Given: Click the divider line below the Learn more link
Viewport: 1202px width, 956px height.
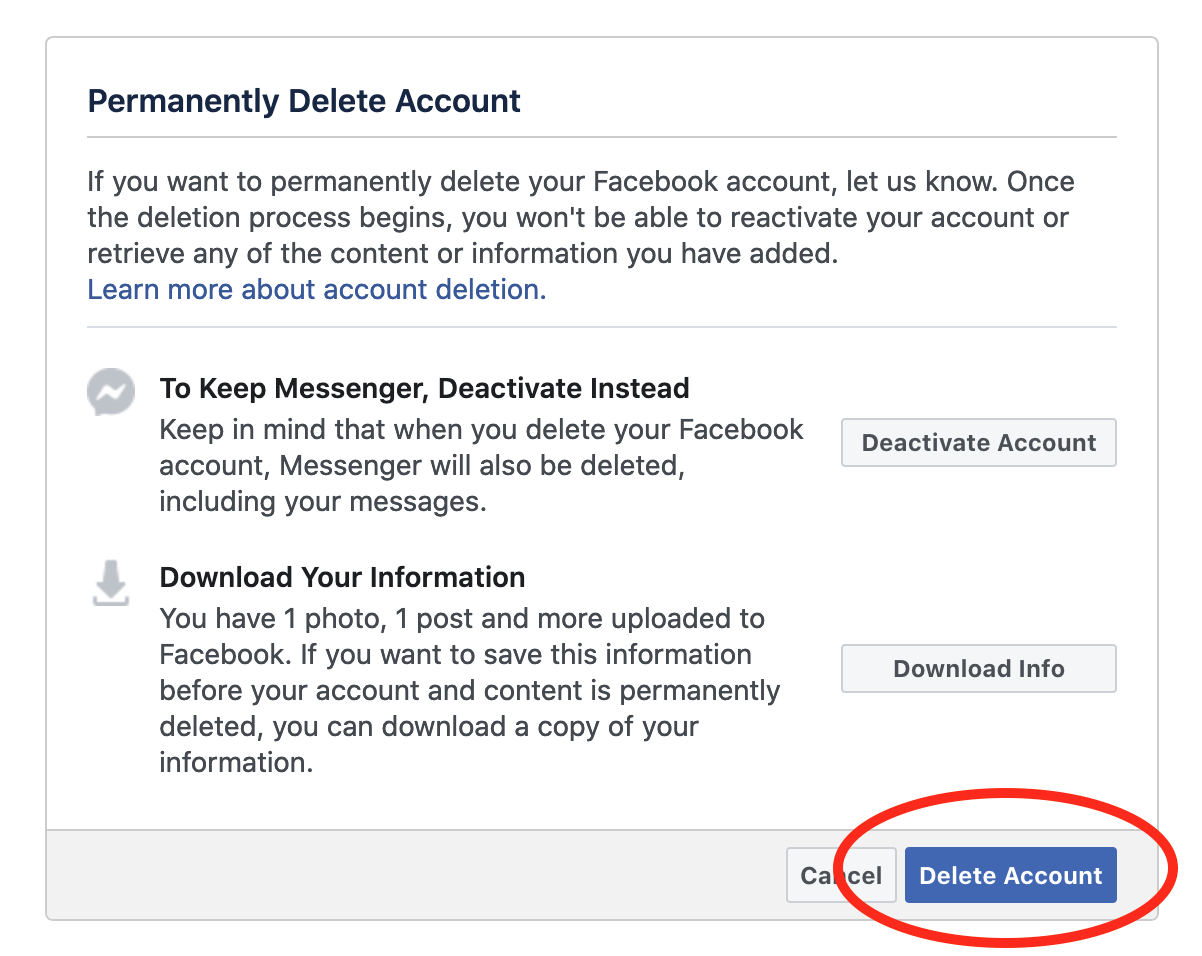Looking at the screenshot, I should [x=602, y=327].
